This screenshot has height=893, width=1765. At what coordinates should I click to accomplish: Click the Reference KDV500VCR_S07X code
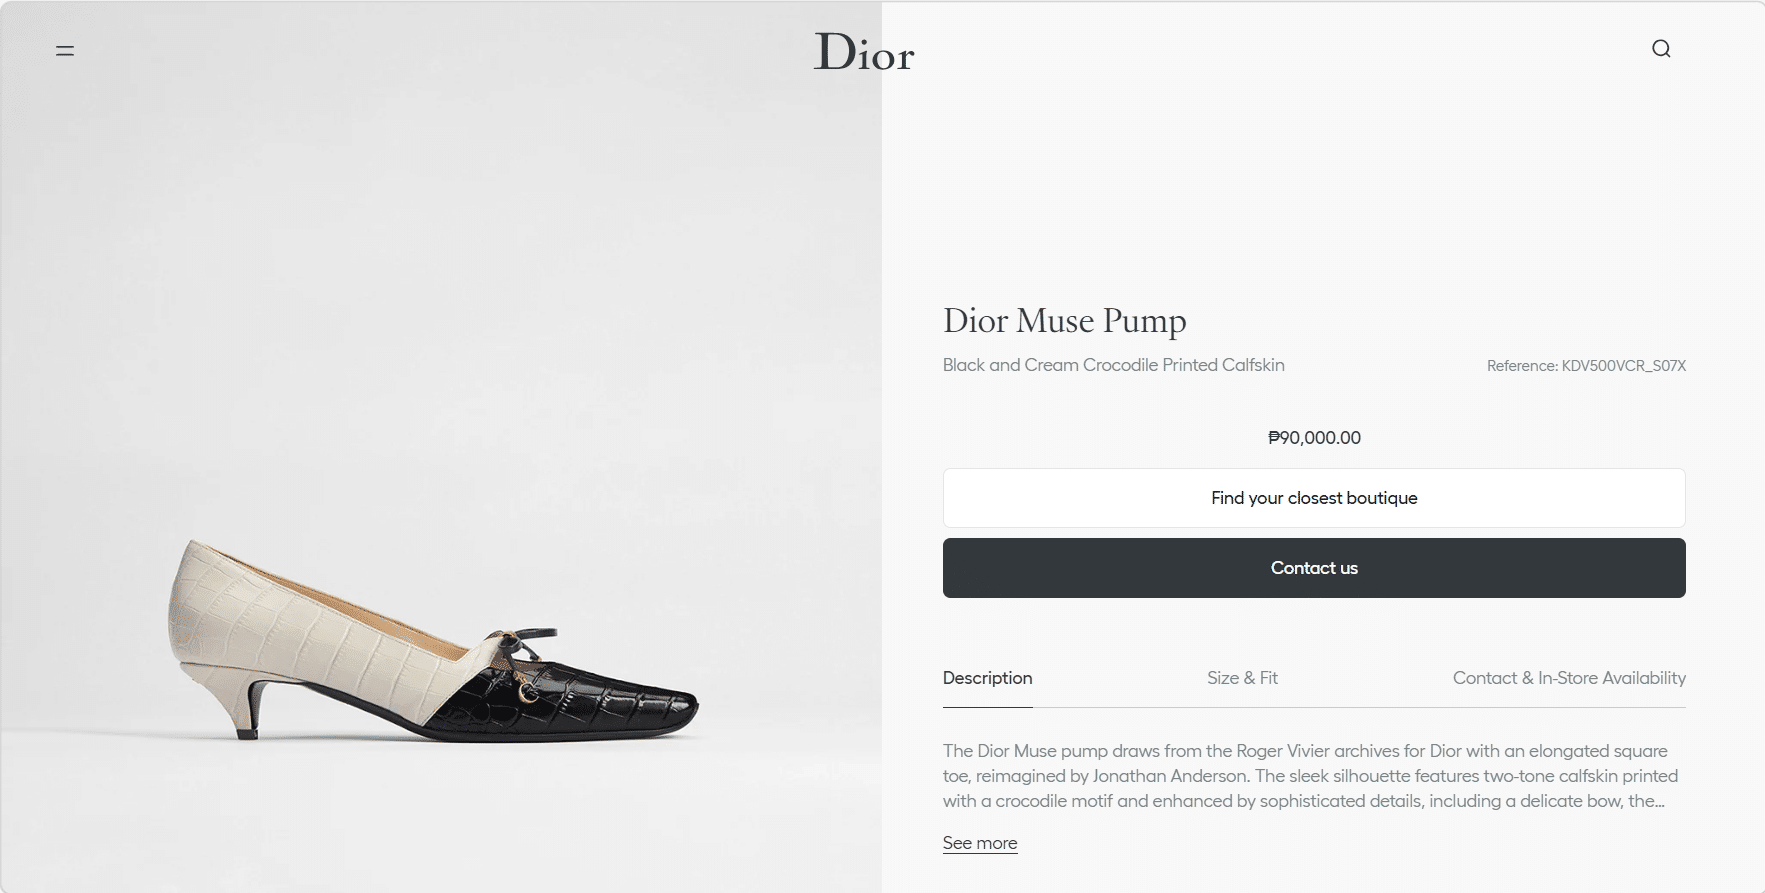click(x=1586, y=366)
